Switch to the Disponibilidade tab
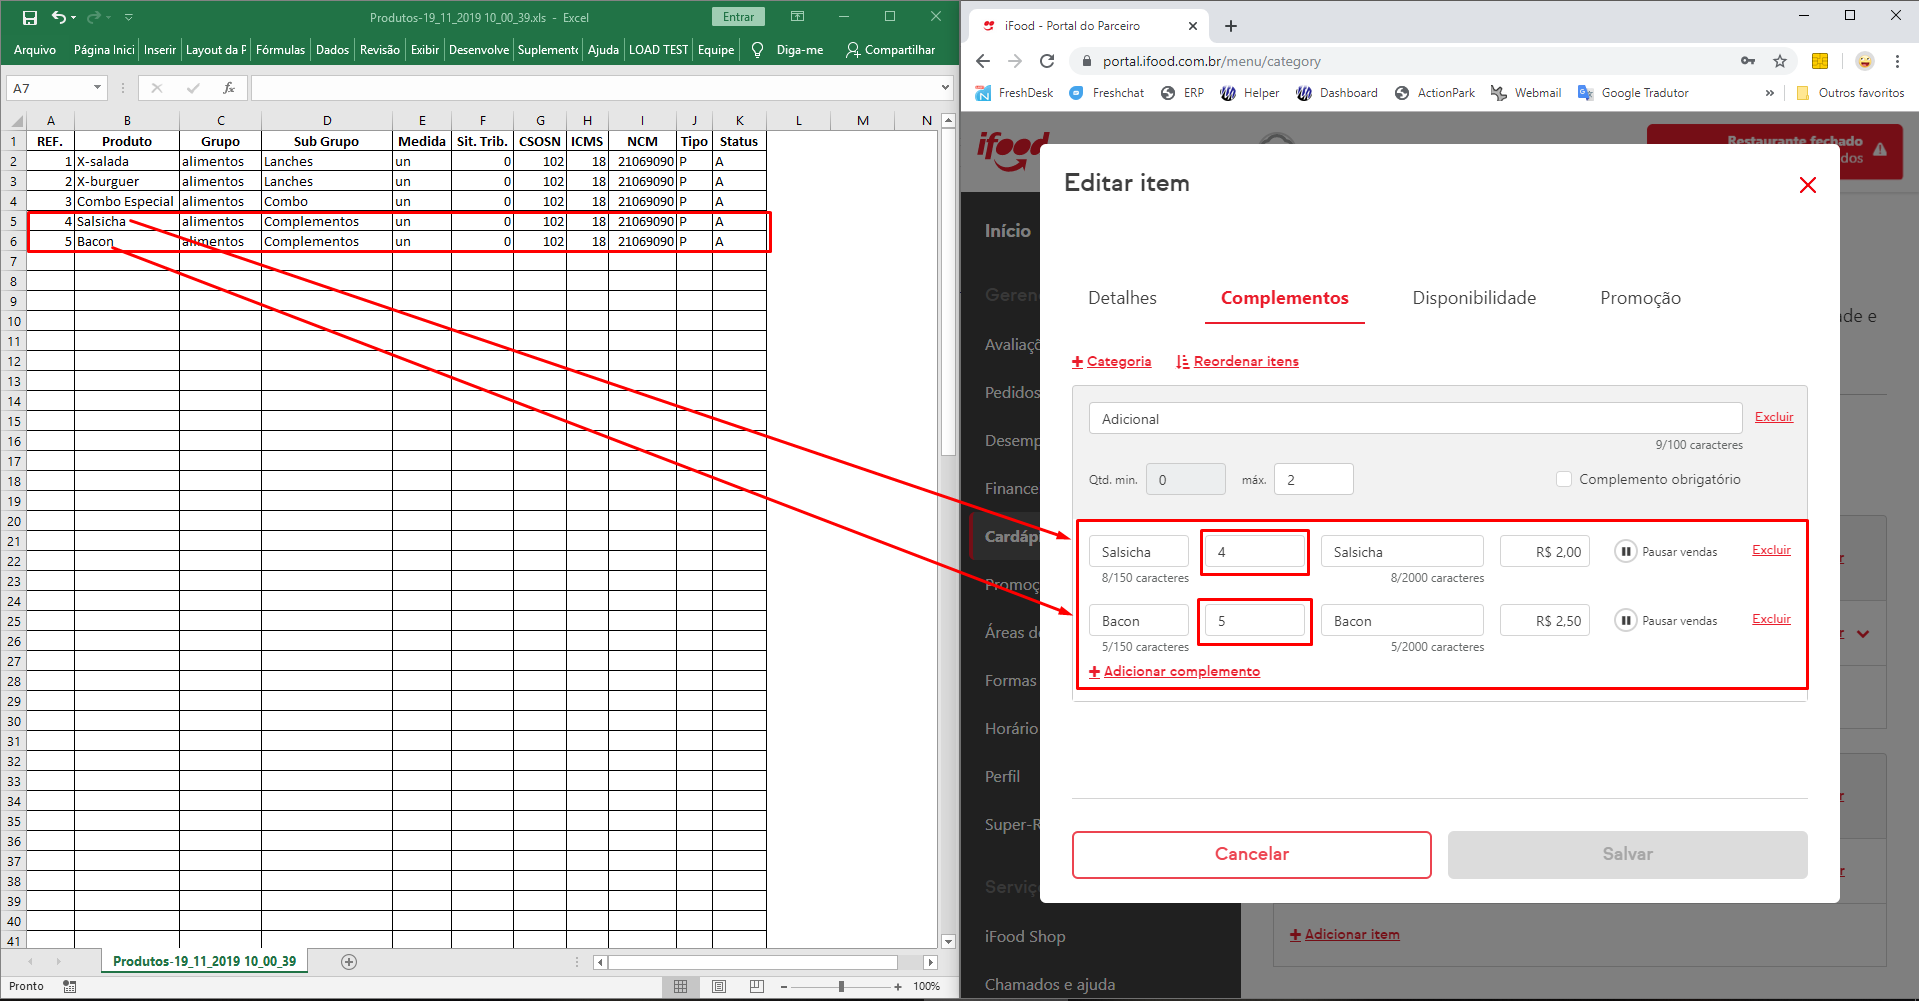 [1474, 298]
